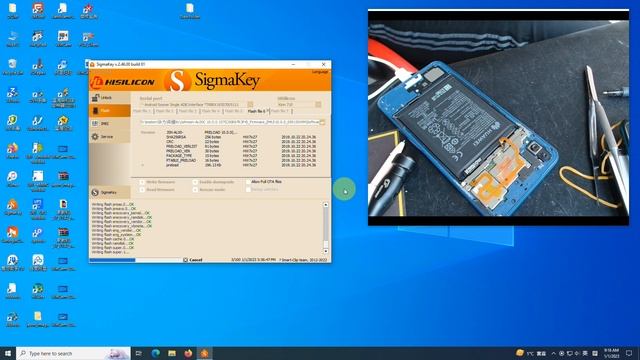Open the Serial port dropdown list
This screenshot has height=360, width=640.
coord(193,105)
